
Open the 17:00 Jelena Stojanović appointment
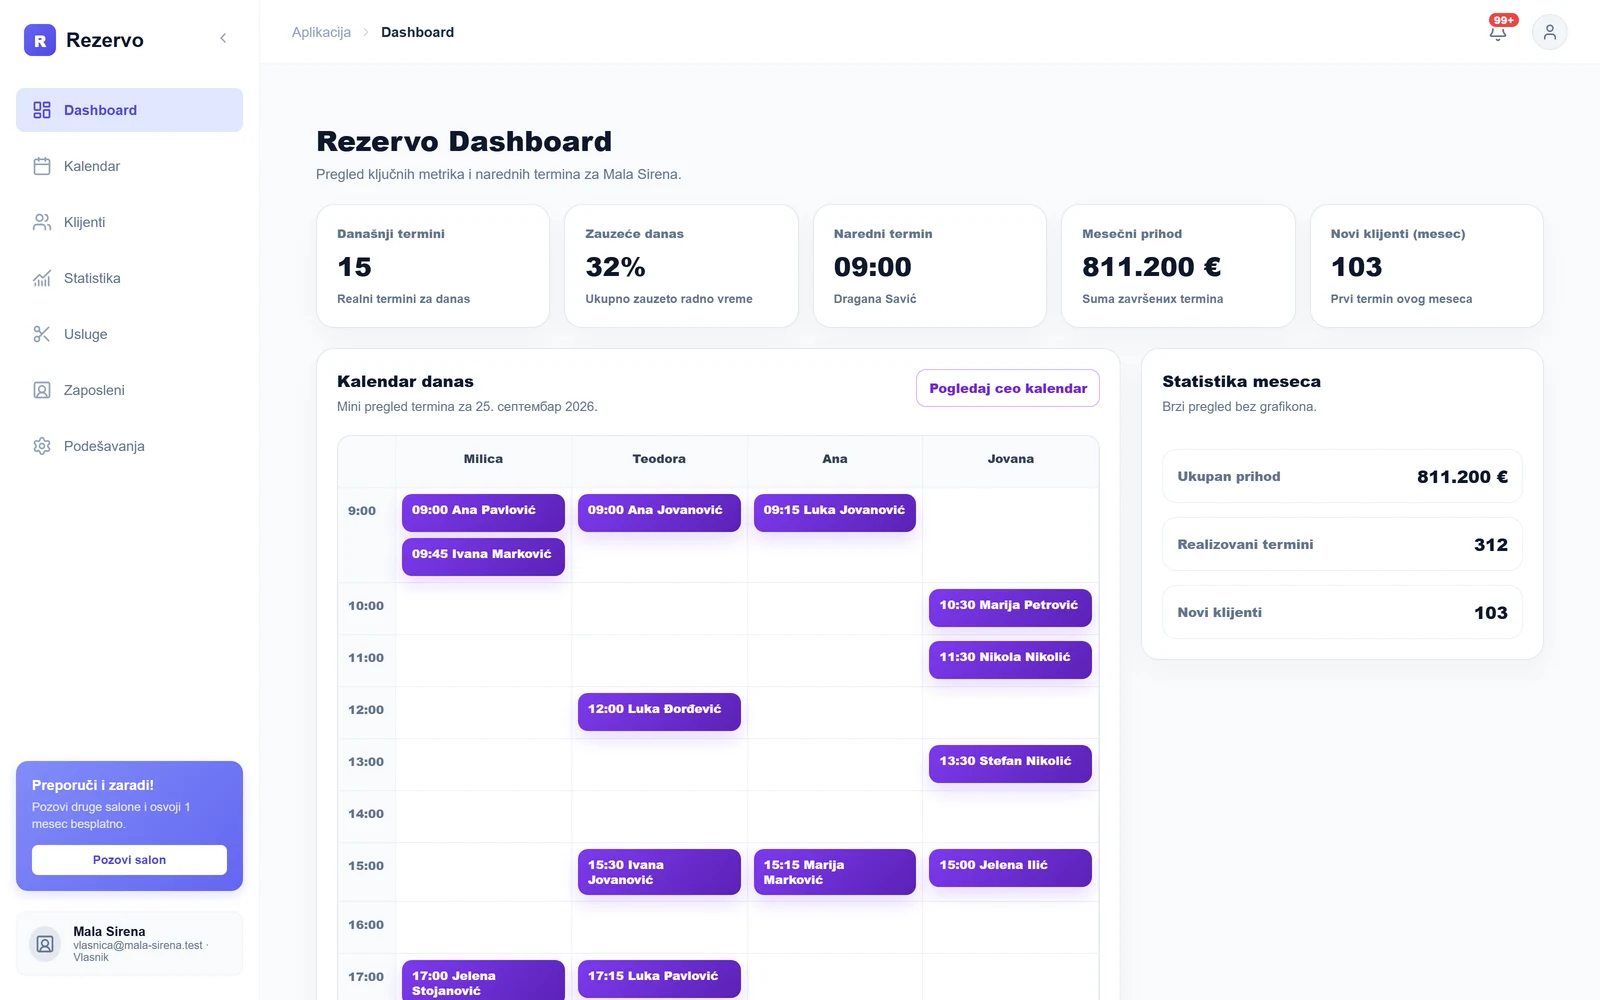pos(483,981)
